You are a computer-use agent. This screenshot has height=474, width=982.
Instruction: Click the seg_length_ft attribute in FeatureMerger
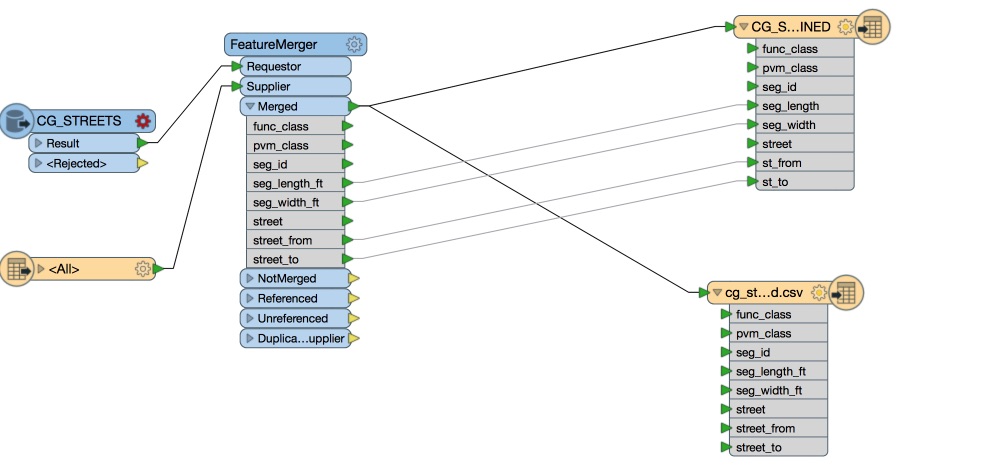pos(294,183)
